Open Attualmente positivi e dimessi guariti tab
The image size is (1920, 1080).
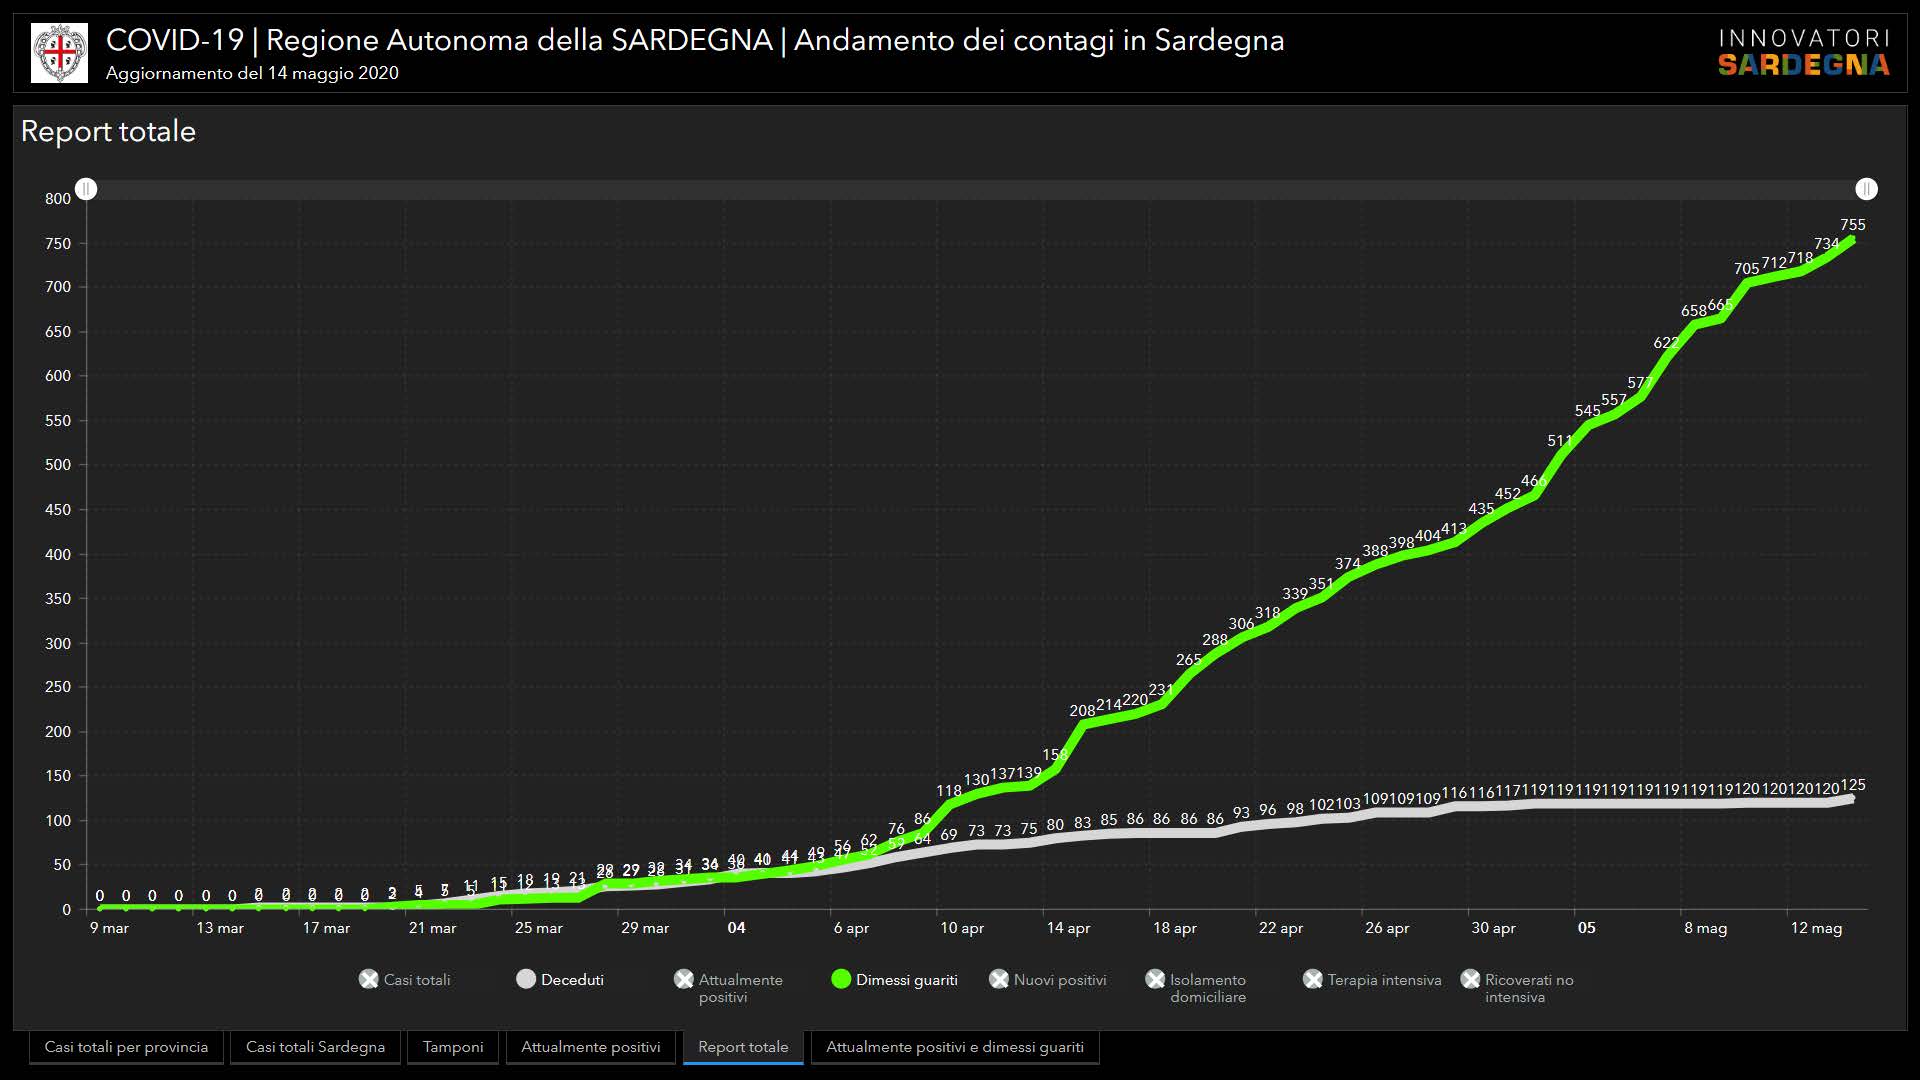[x=954, y=1047]
